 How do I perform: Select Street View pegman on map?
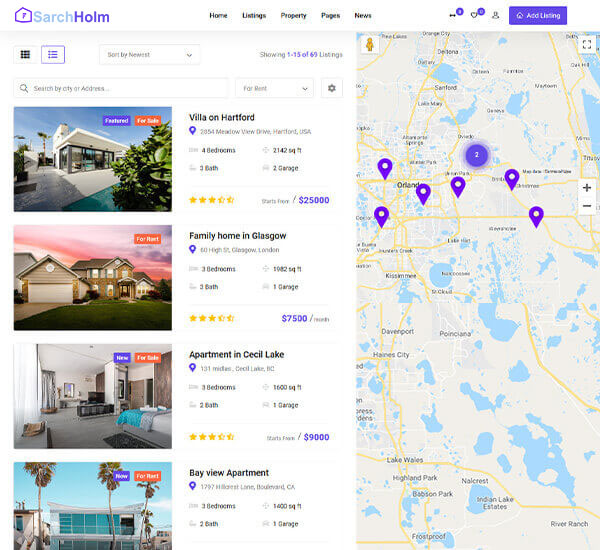(x=370, y=44)
